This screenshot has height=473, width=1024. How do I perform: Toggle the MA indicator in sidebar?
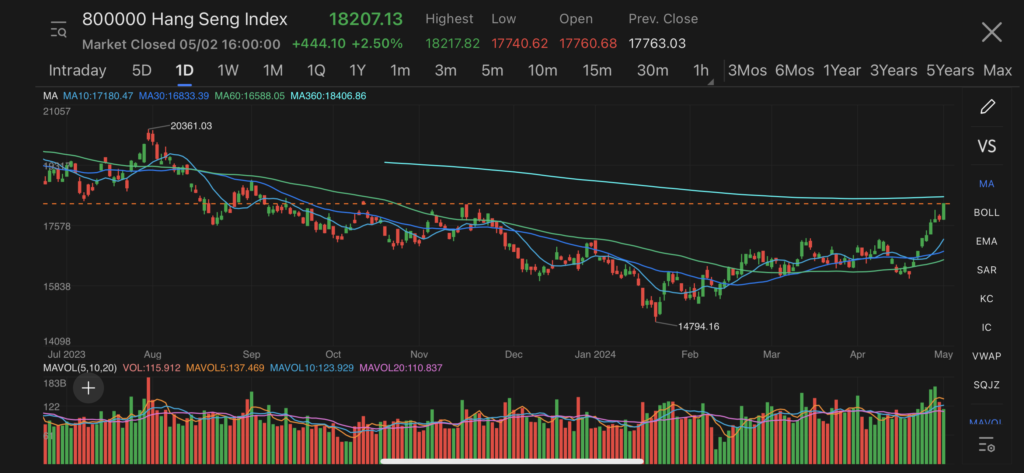tap(986, 184)
